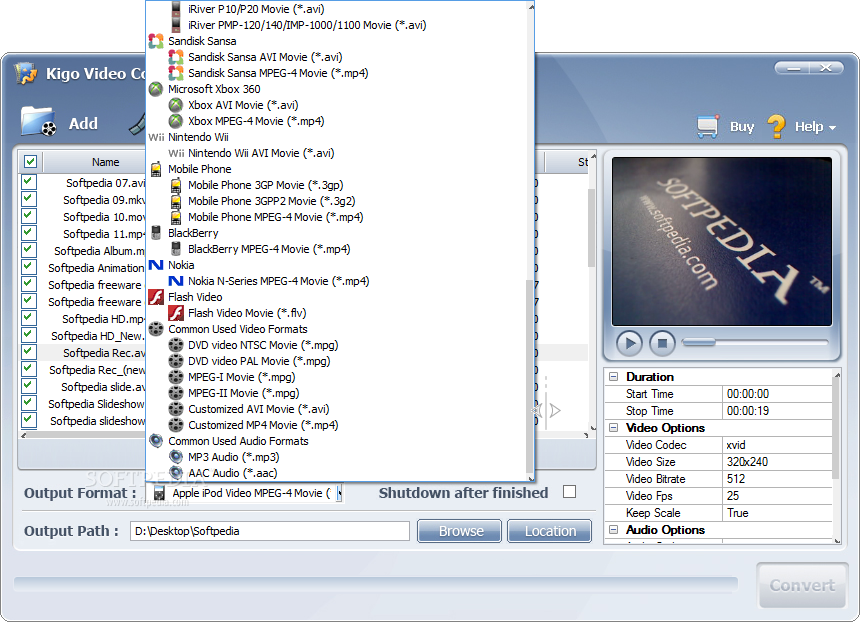Click the Output Path text field

[x=270, y=531]
